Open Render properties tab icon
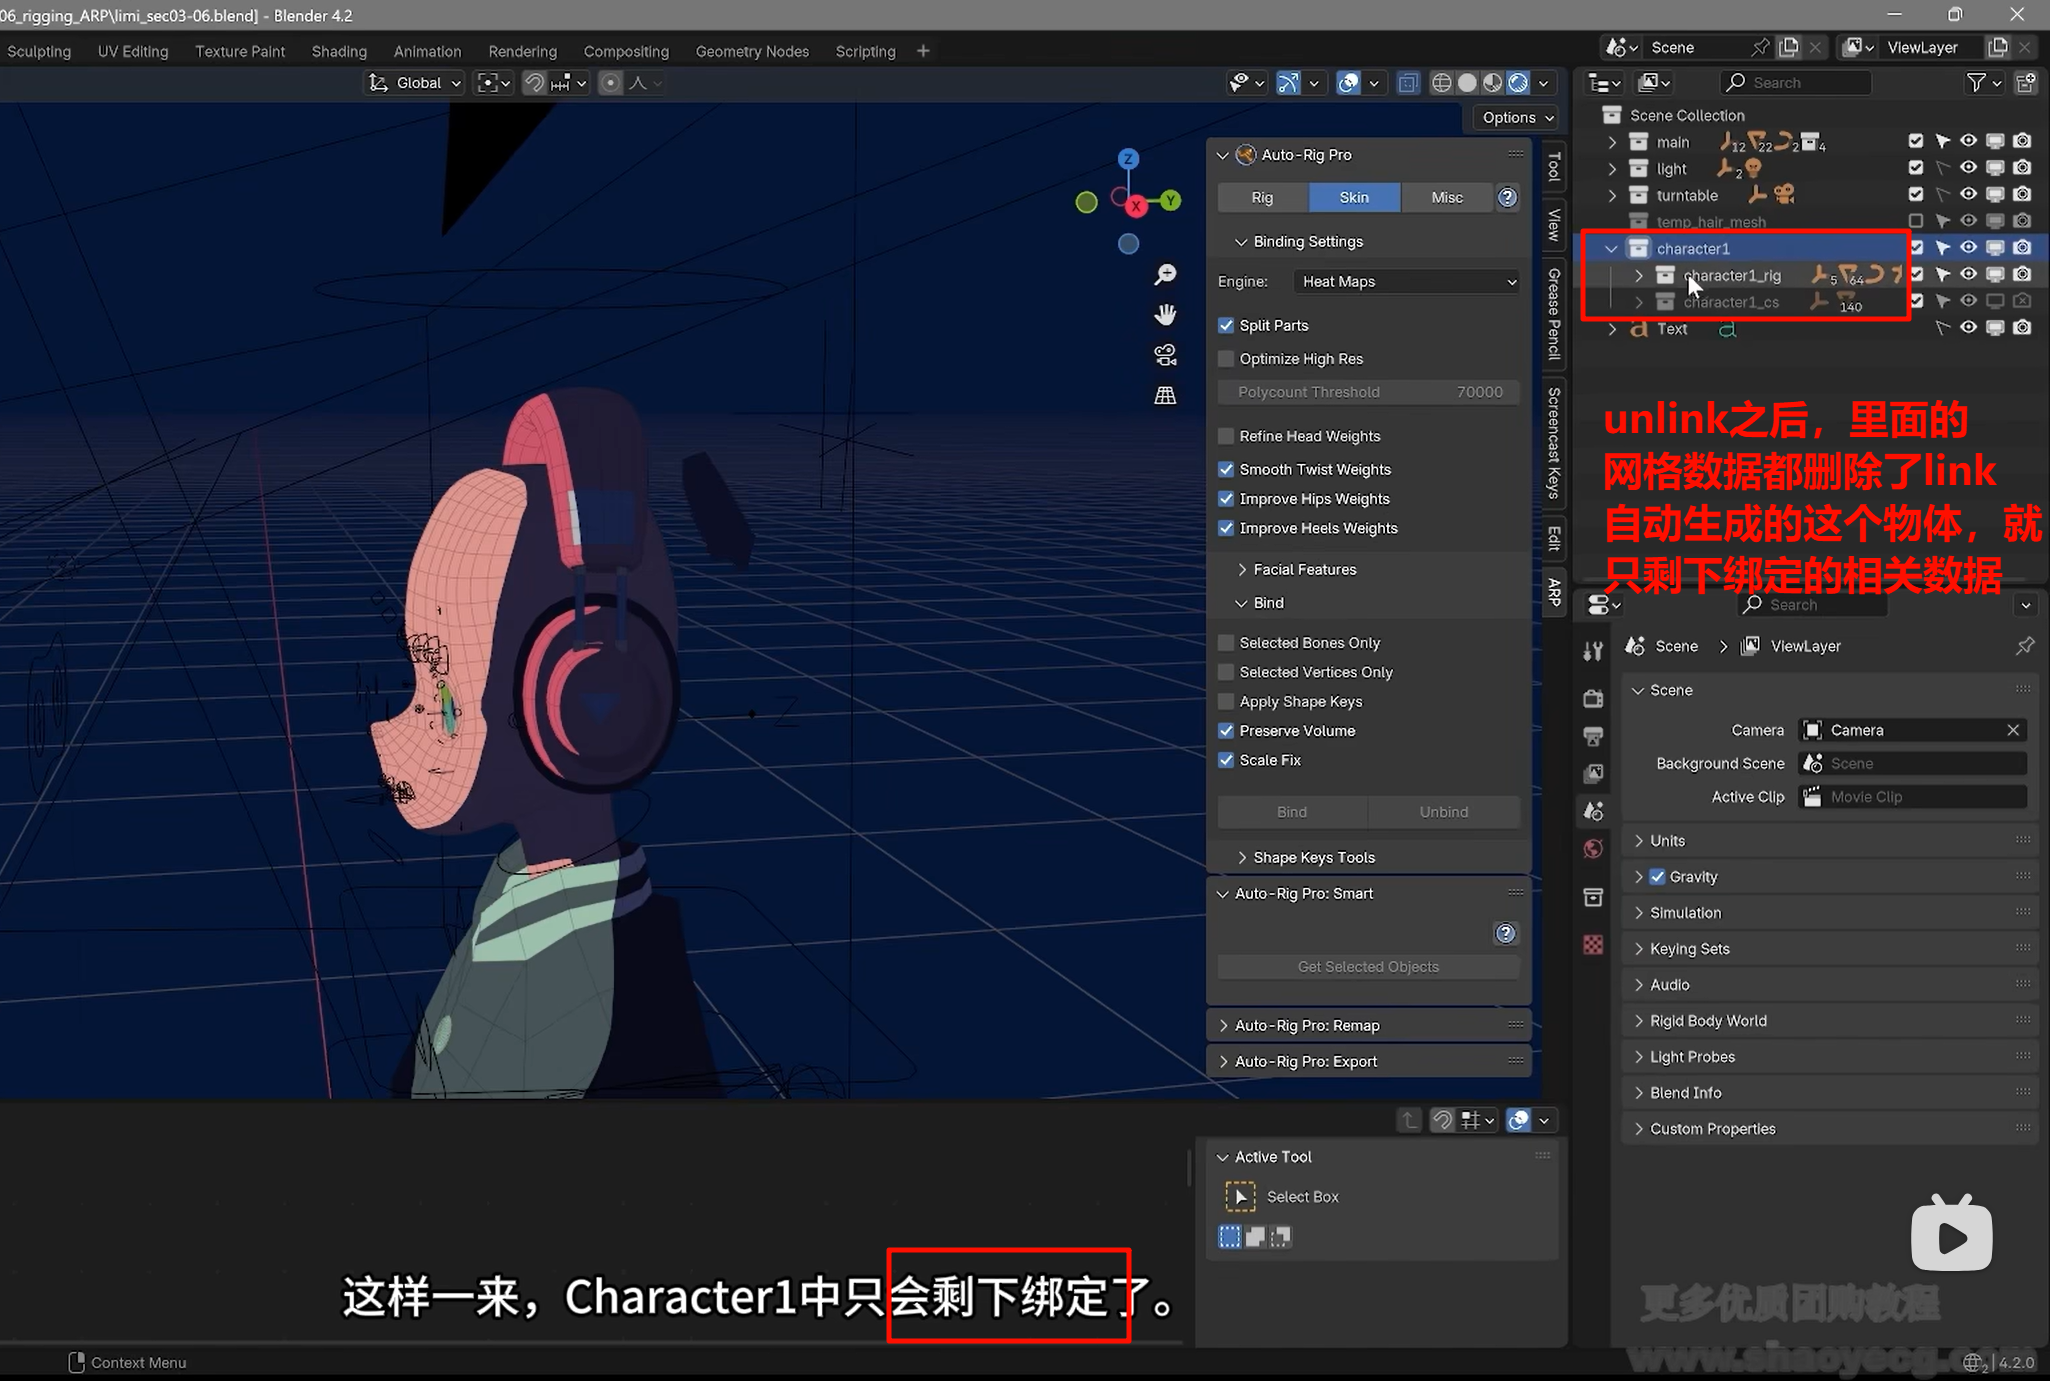 [x=1593, y=698]
